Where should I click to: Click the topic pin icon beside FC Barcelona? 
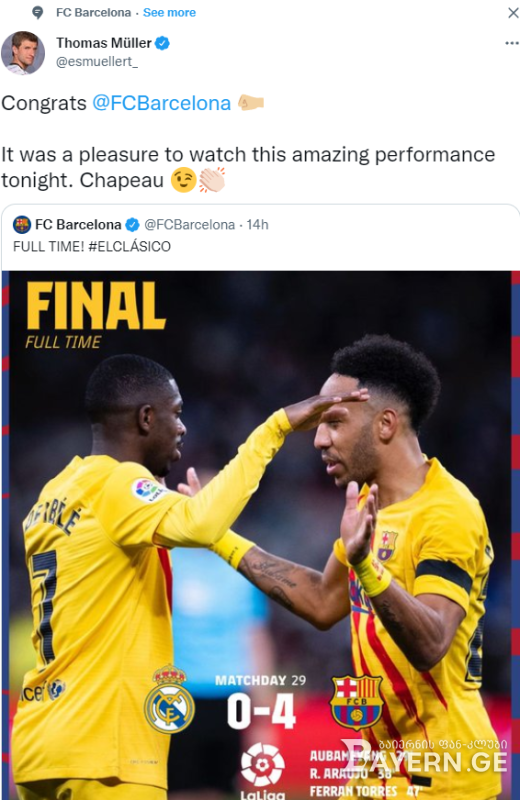click(37, 13)
